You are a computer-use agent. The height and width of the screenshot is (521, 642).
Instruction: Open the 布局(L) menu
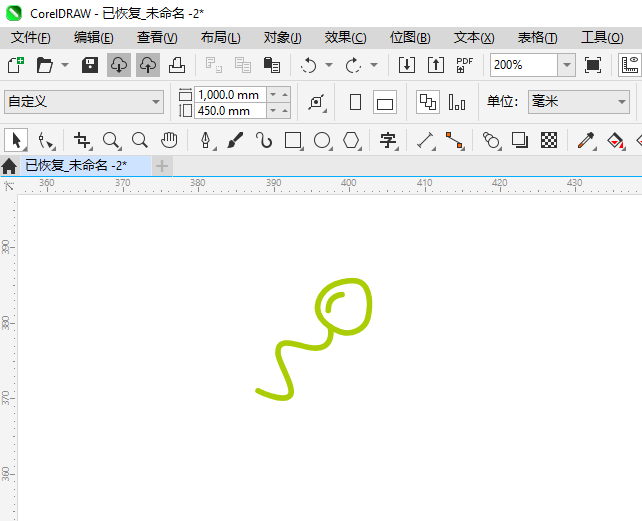[221, 38]
